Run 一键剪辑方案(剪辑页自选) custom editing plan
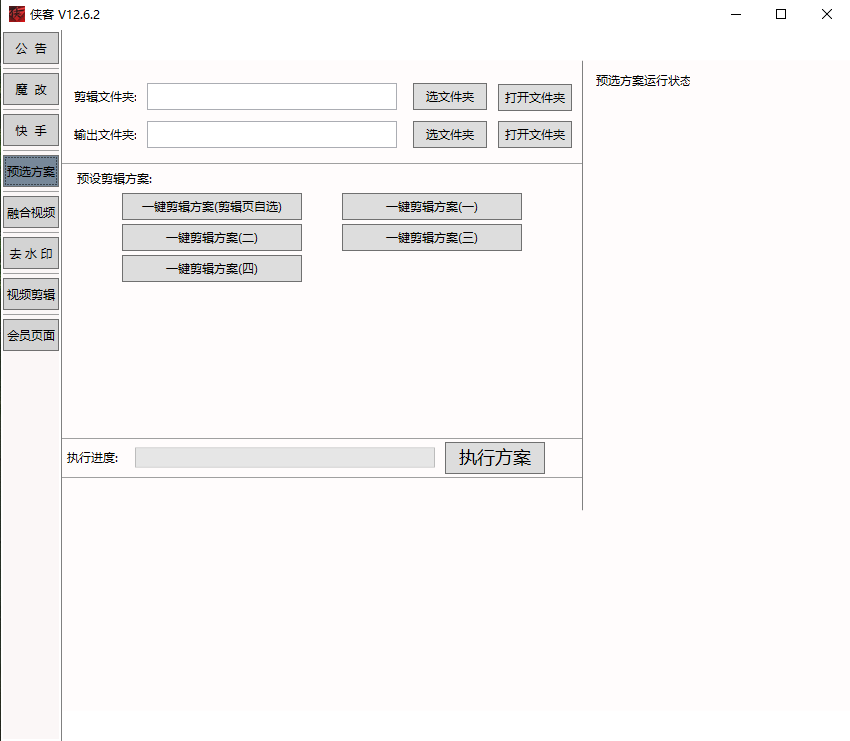This screenshot has width=850, height=741. click(x=212, y=206)
